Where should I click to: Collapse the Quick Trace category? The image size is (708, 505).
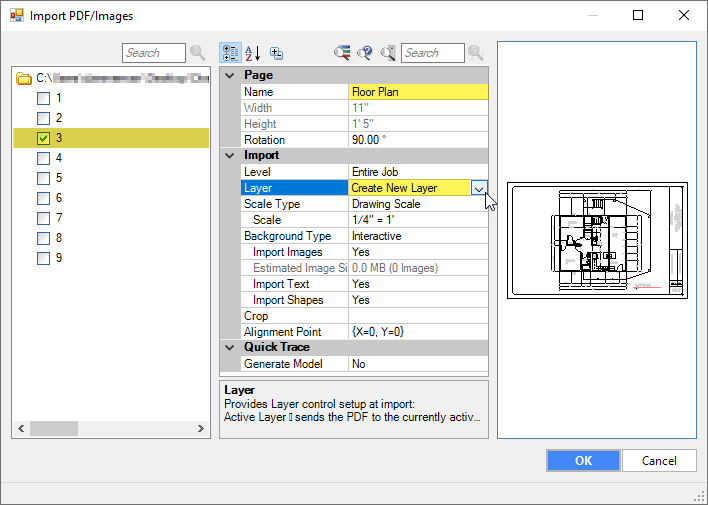[x=230, y=347]
